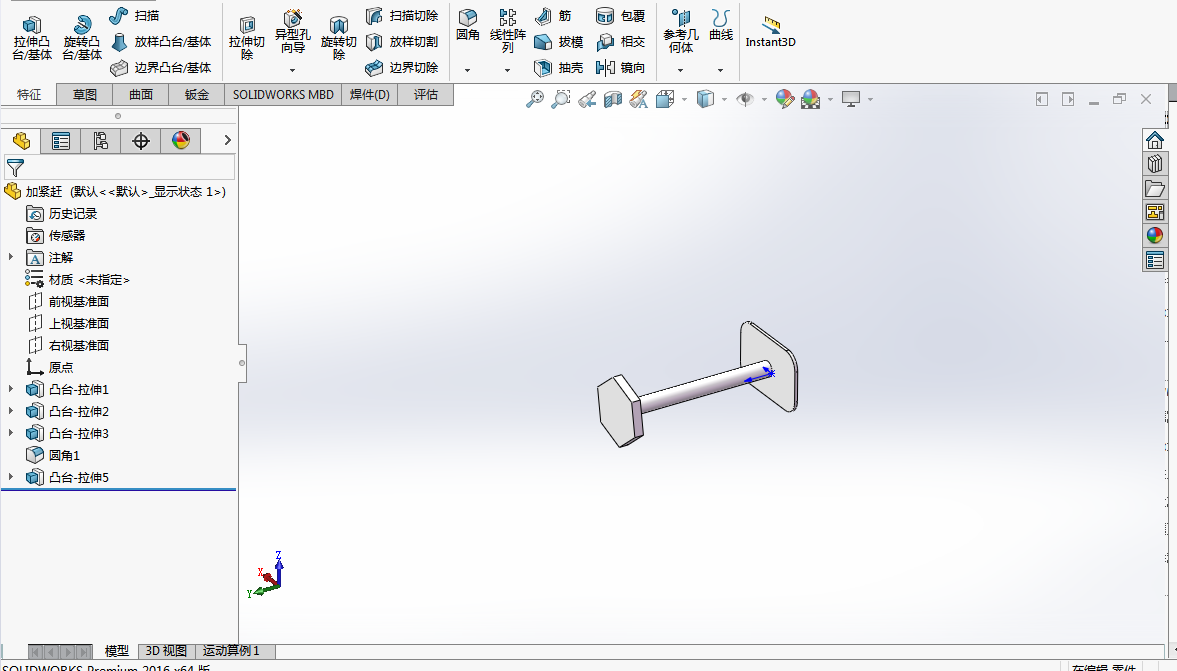The image size is (1177, 671).
Task: Click the filter field in feature tree
Action: [x=120, y=167]
